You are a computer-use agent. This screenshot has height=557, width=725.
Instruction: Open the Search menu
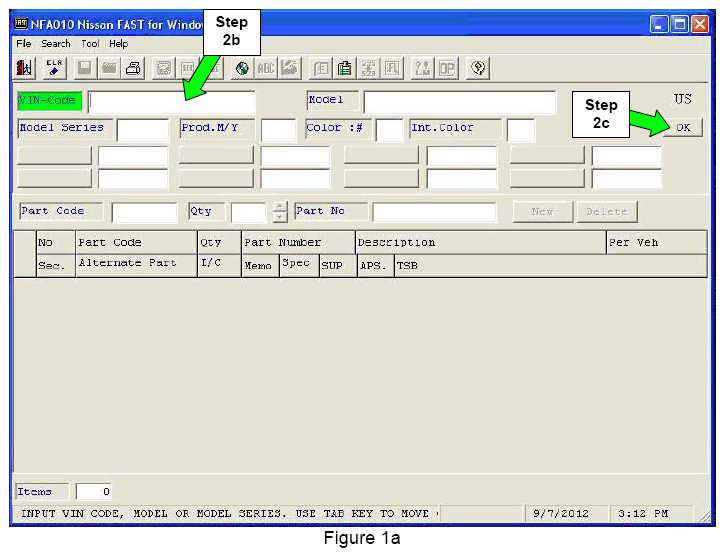click(x=56, y=44)
